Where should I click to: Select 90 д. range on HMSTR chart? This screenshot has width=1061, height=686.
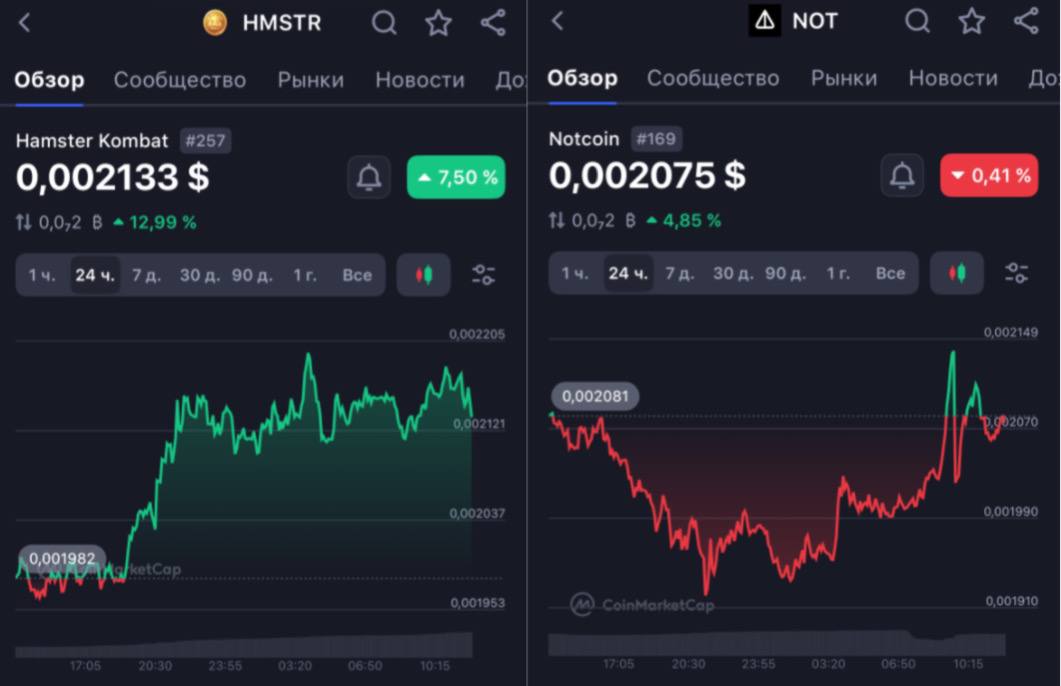click(252, 275)
